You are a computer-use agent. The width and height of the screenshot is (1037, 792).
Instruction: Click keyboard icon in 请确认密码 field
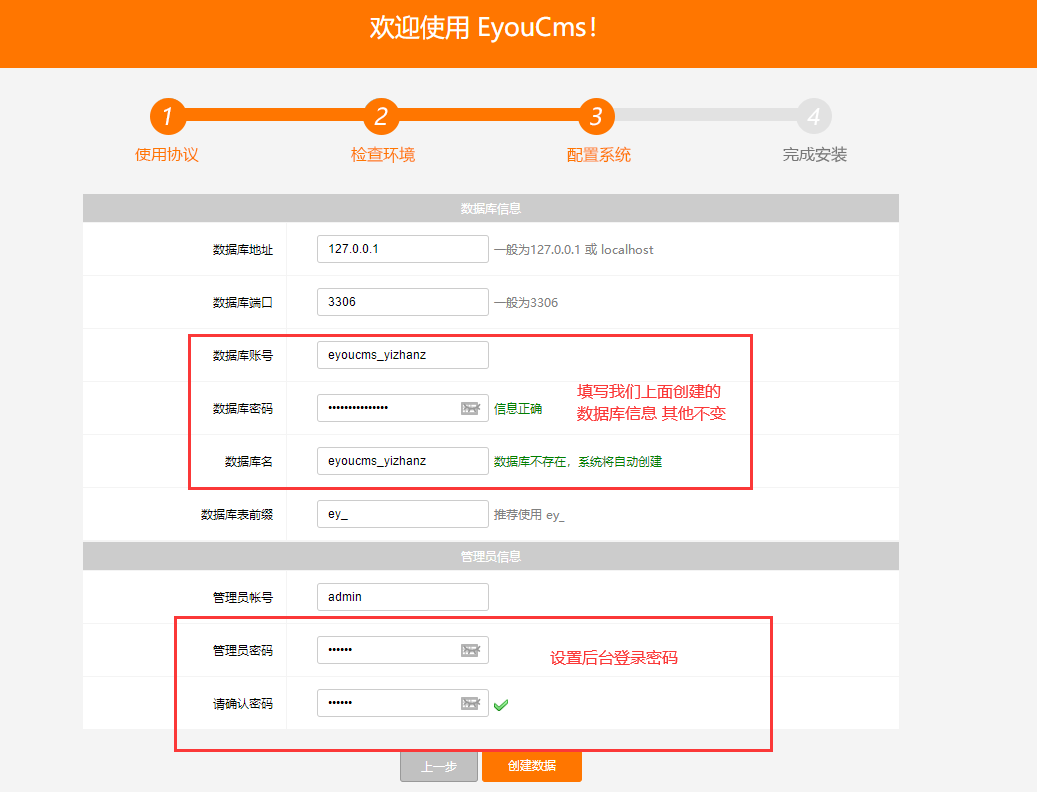point(471,702)
